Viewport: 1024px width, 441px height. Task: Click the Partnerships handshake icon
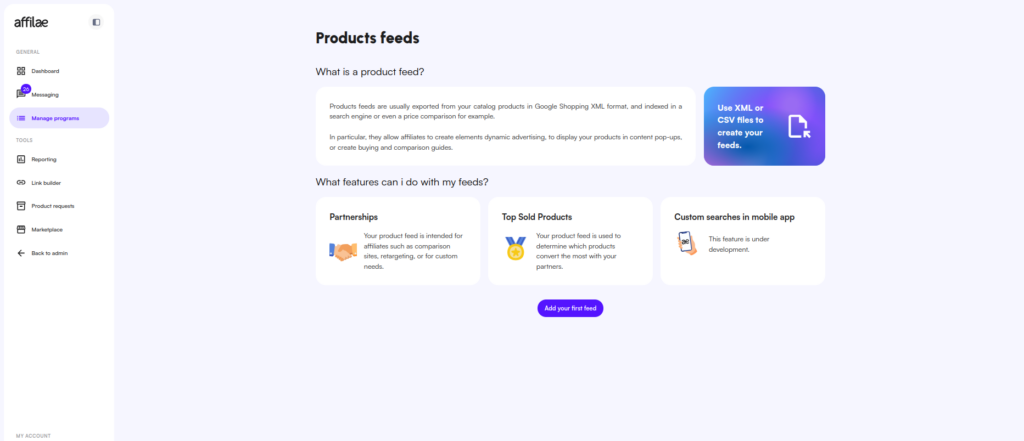tap(343, 250)
